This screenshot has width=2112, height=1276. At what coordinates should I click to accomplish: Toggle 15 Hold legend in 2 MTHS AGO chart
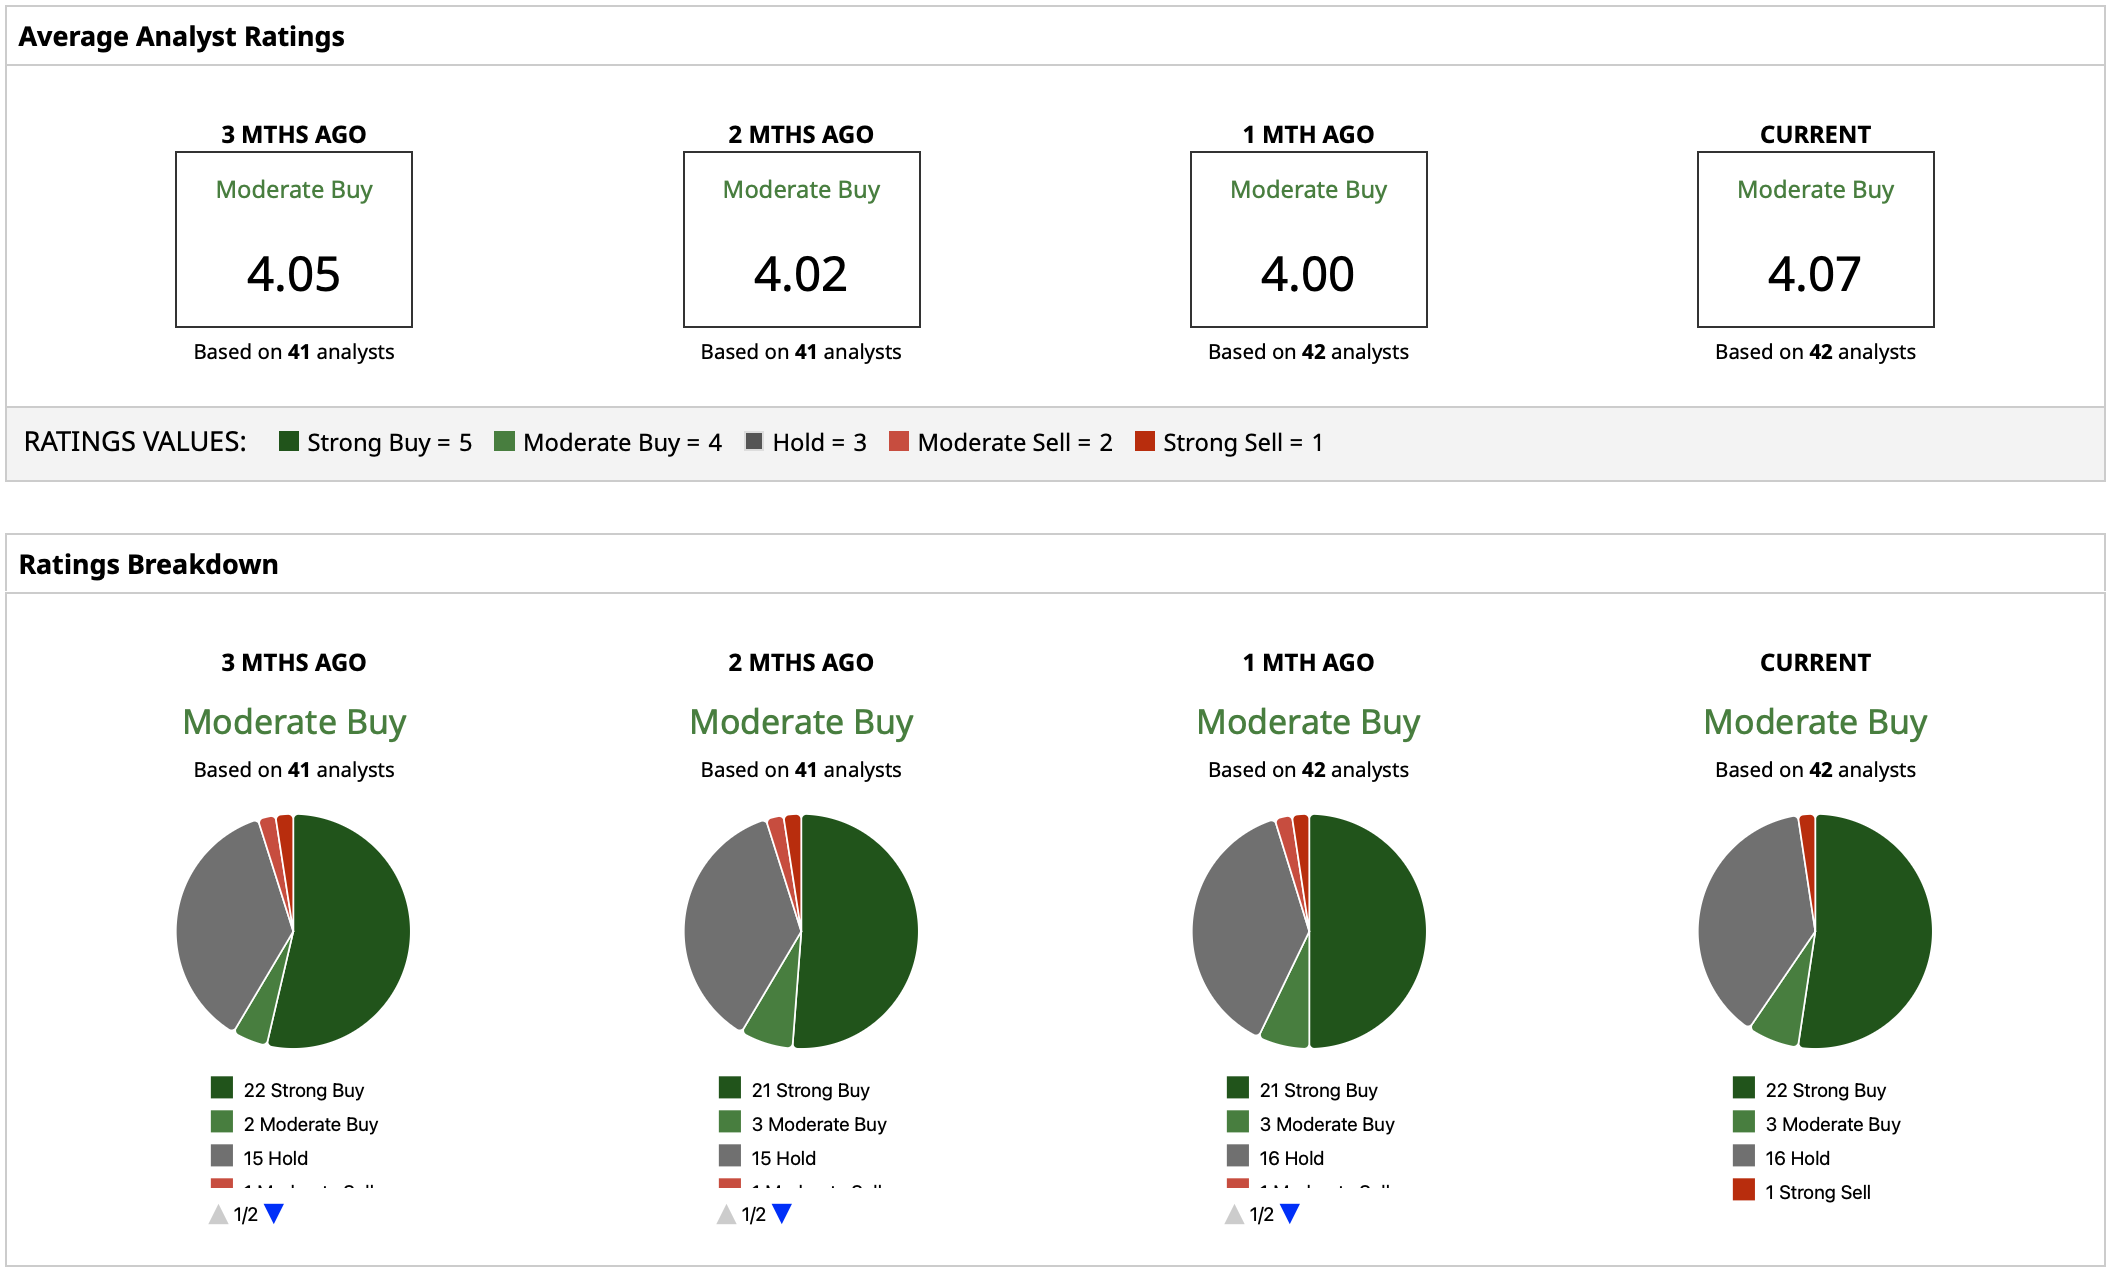tap(782, 1157)
